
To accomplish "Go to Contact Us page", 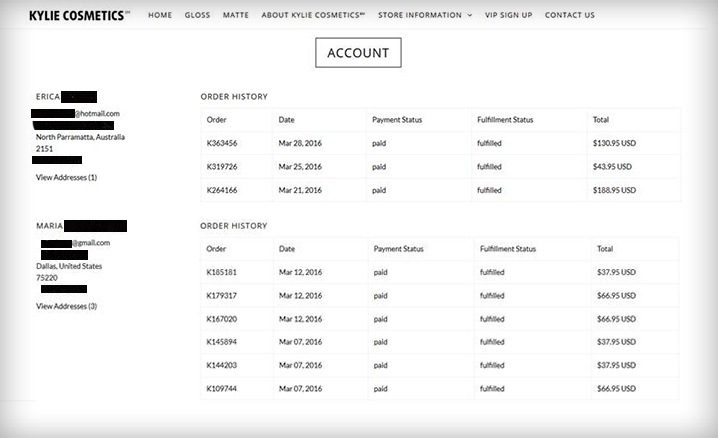I will pos(570,15).
